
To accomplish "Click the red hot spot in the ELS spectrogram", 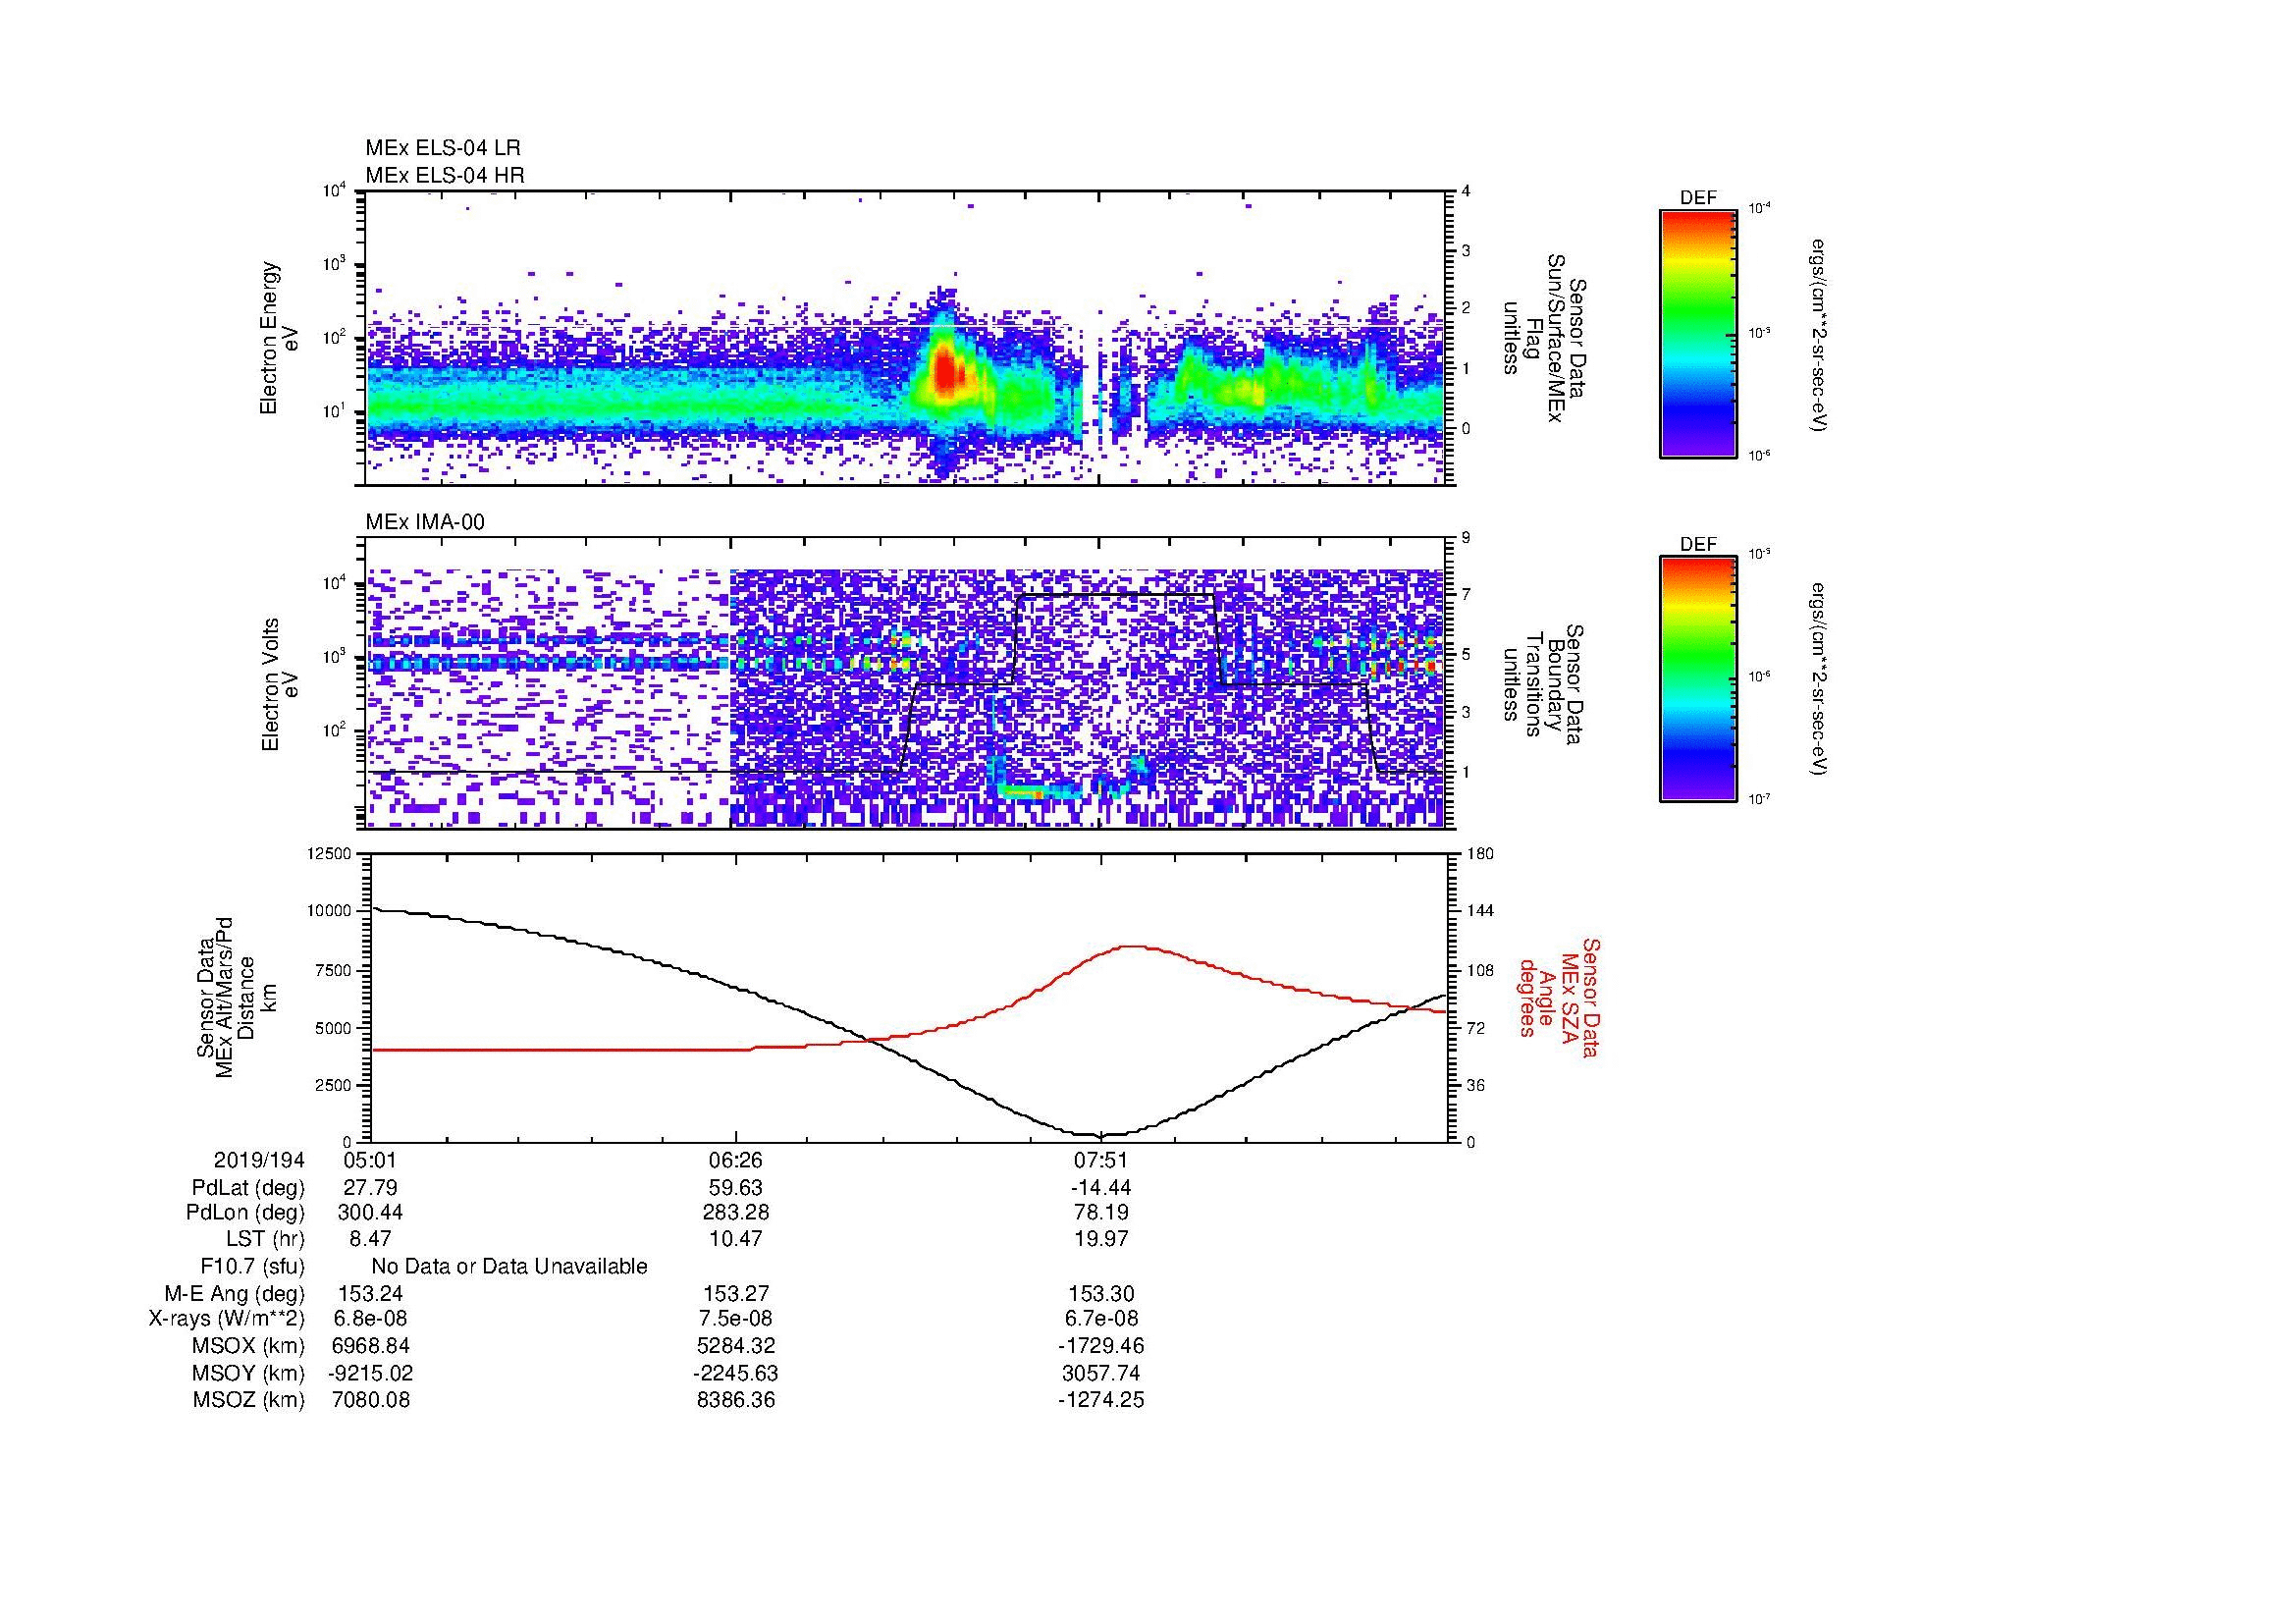I will pos(945,372).
